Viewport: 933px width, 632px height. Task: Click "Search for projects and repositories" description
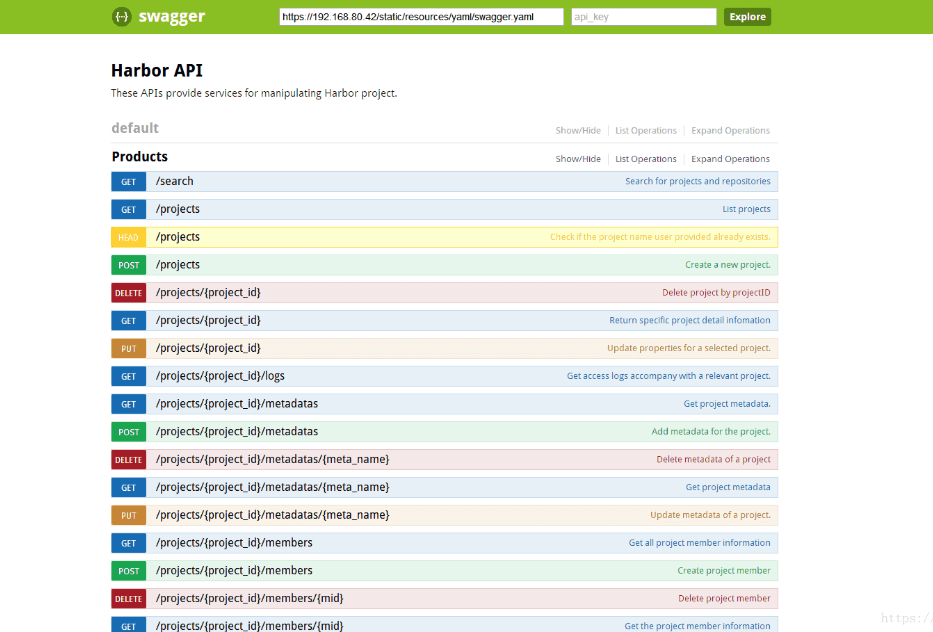[x=697, y=181]
